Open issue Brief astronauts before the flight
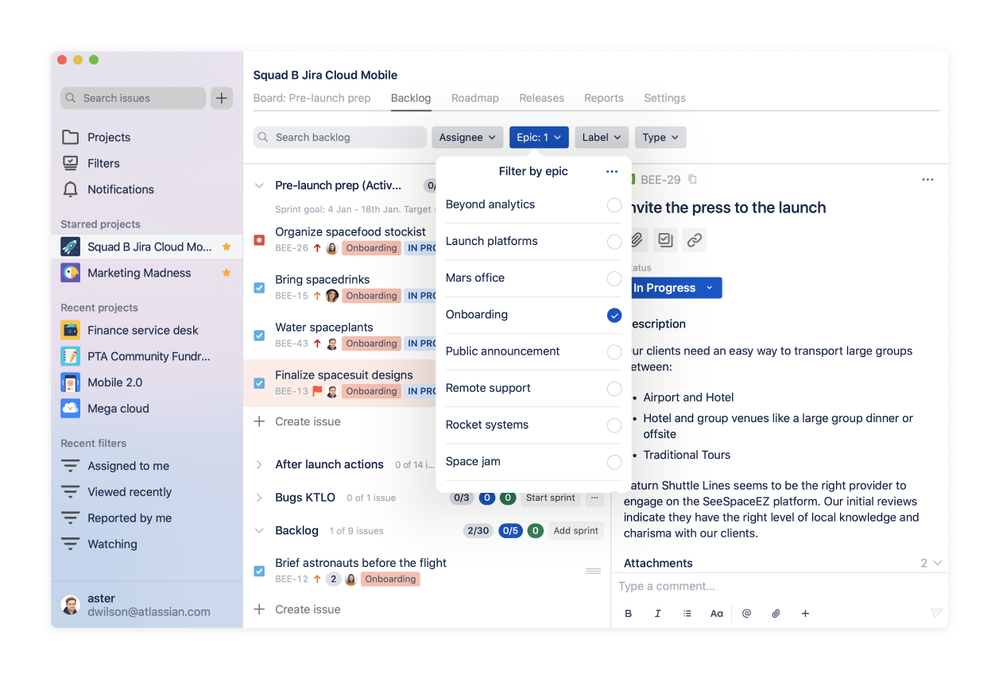This screenshot has width=999, height=679. (x=361, y=563)
